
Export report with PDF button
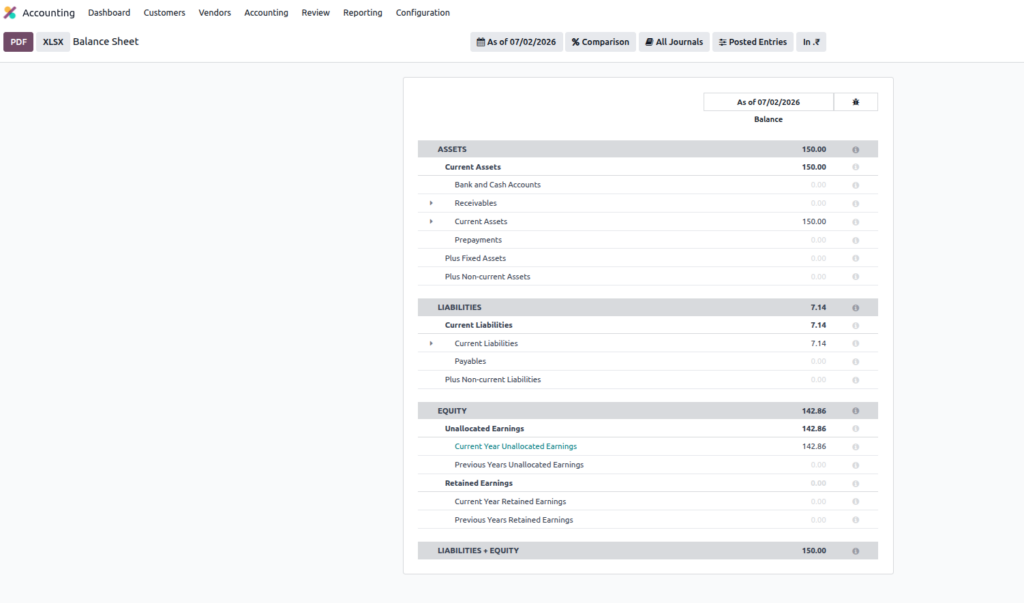point(18,42)
